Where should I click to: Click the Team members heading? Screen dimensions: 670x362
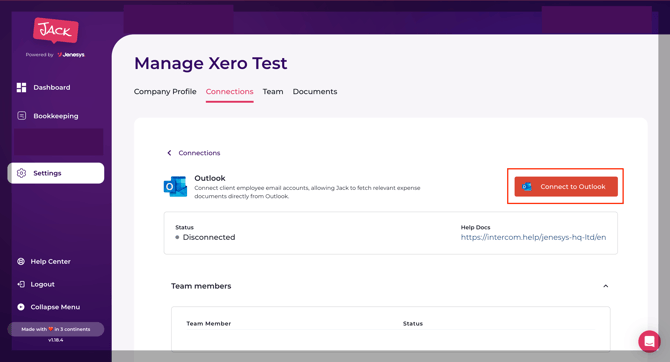pyautogui.click(x=201, y=286)
